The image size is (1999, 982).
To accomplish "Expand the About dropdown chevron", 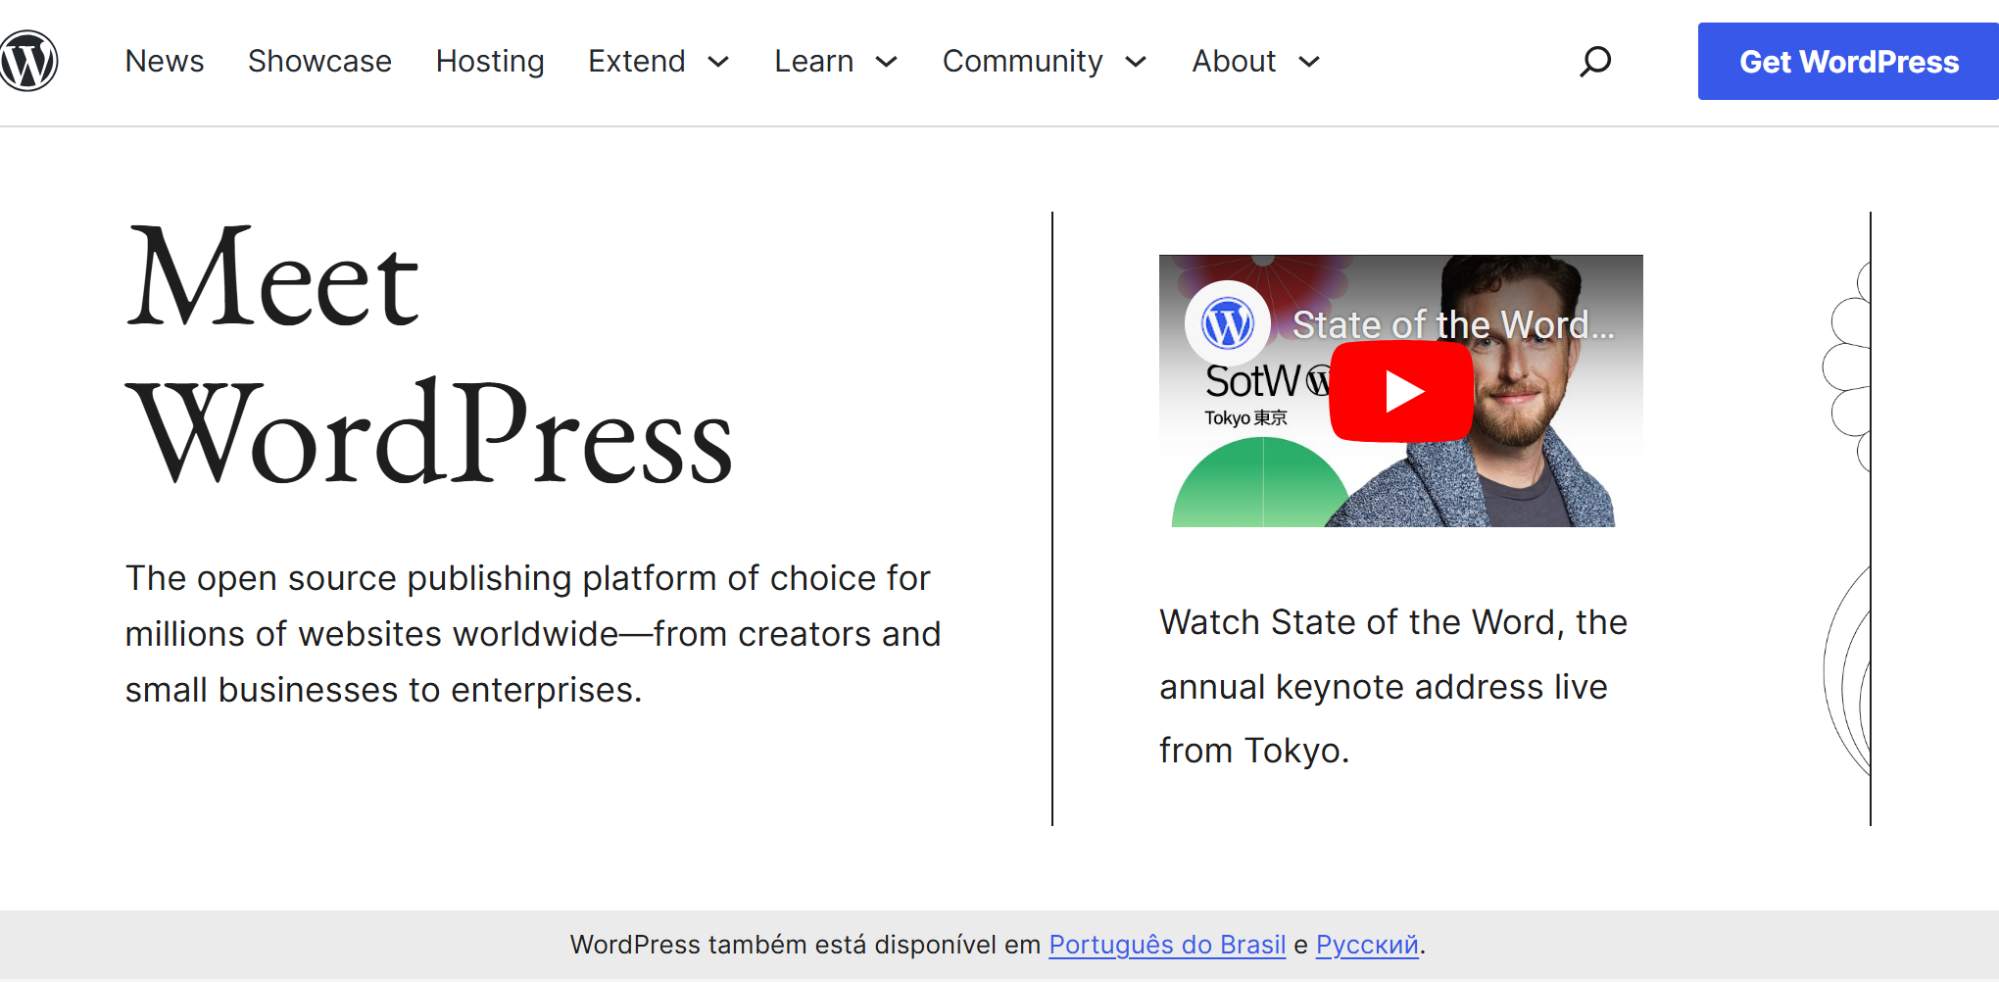I will click(x=1309, y=62).
